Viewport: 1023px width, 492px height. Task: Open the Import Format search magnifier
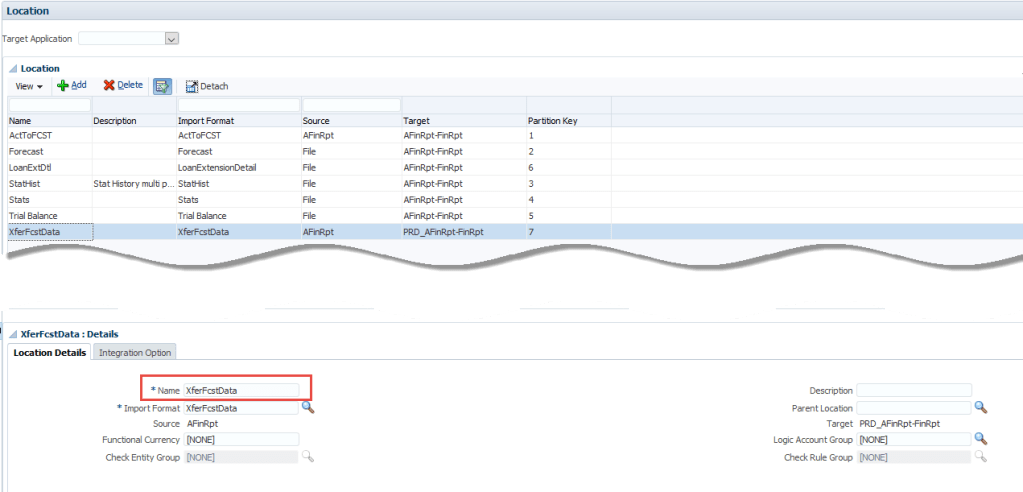[x=308, y=408]
